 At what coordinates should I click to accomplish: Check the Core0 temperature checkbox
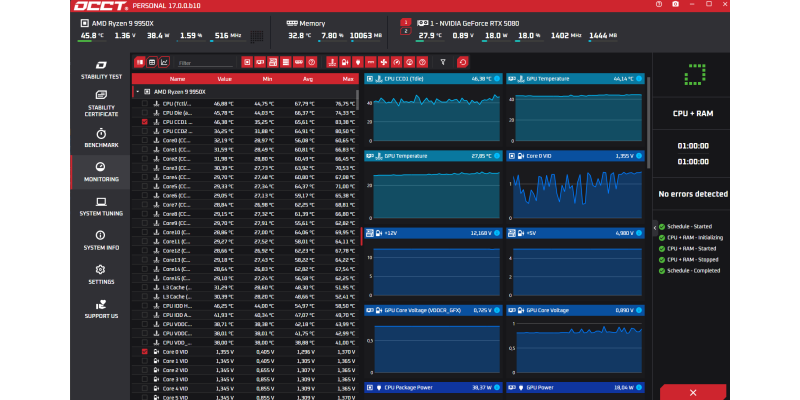tap(145, 140)
